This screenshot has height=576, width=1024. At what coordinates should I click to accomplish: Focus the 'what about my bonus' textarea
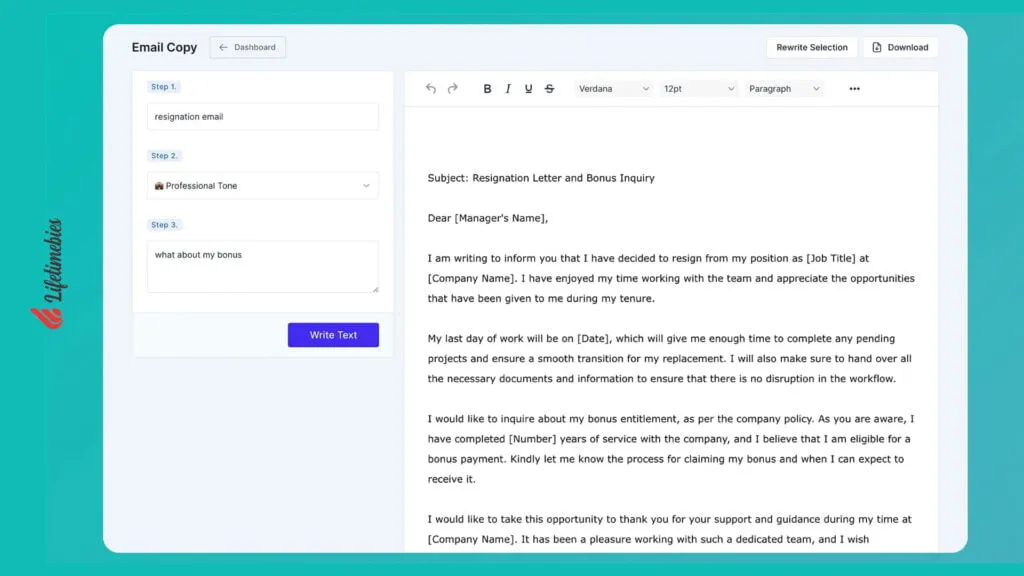[x=263, y=266]
